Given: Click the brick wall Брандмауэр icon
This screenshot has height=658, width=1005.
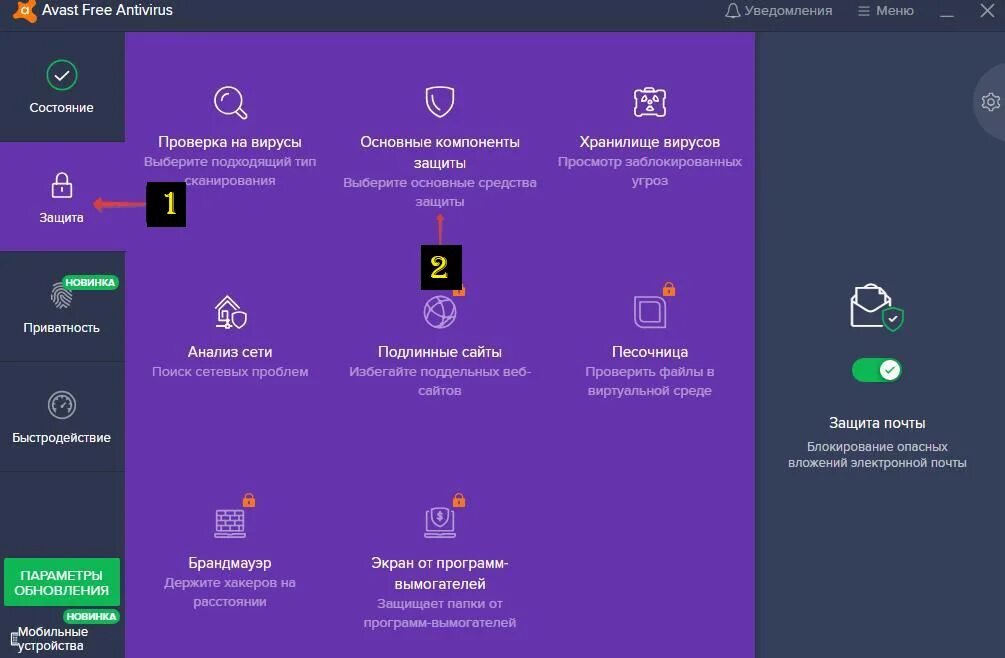Looking at the screenshot, I should click(x=229, y=523).
